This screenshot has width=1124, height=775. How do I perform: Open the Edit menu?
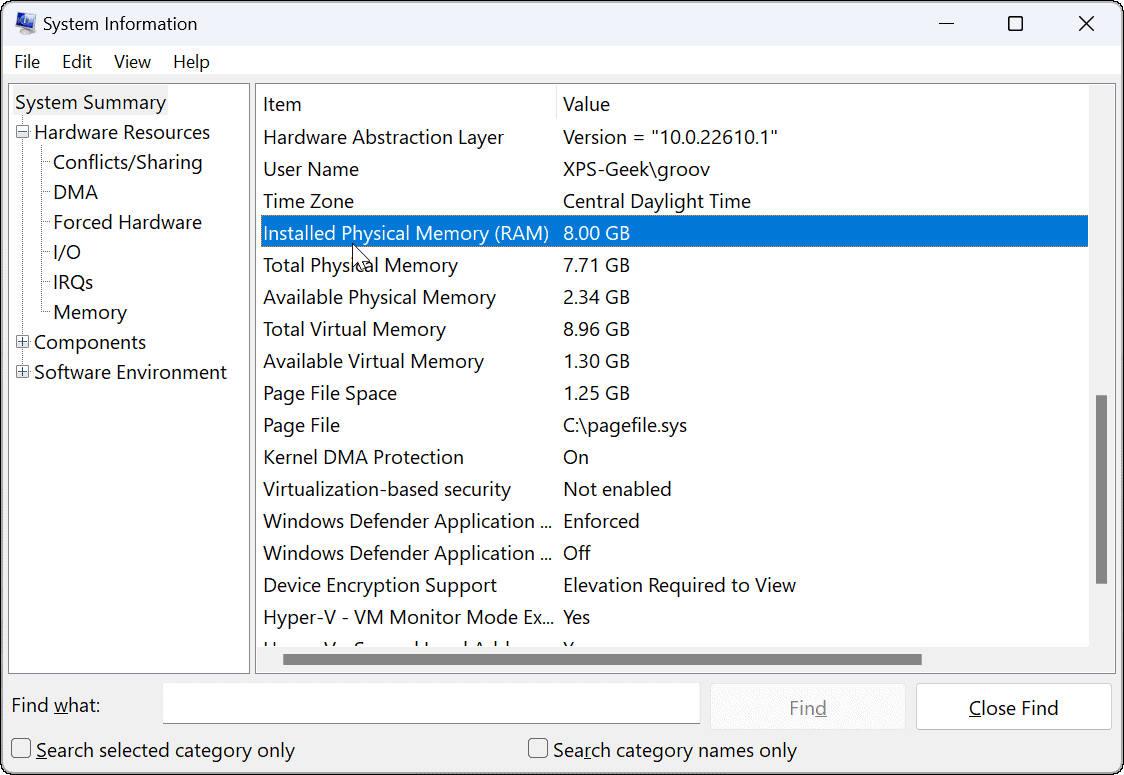77,62
